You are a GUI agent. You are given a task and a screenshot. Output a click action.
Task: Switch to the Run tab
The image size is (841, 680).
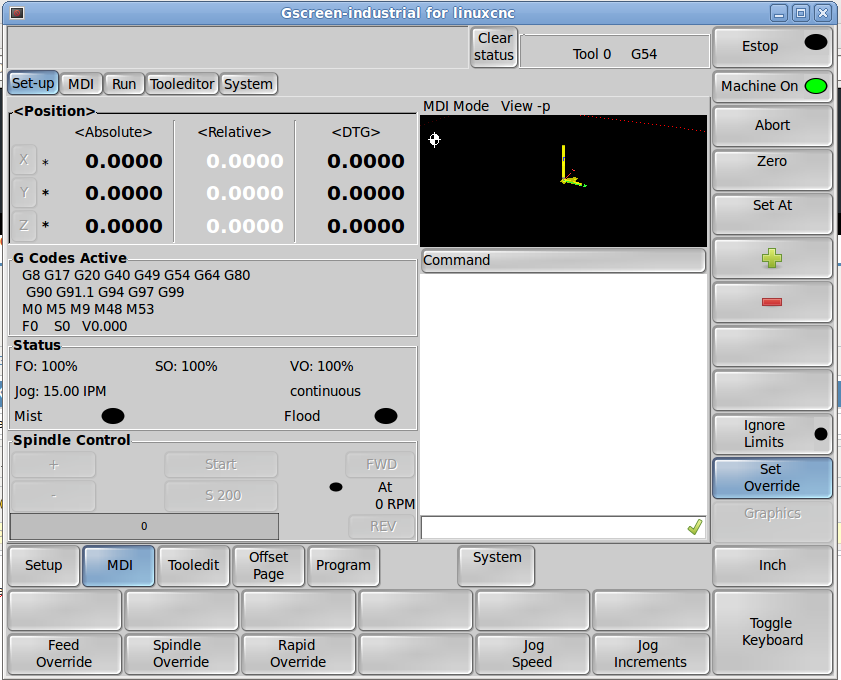(x=124, y=84)
